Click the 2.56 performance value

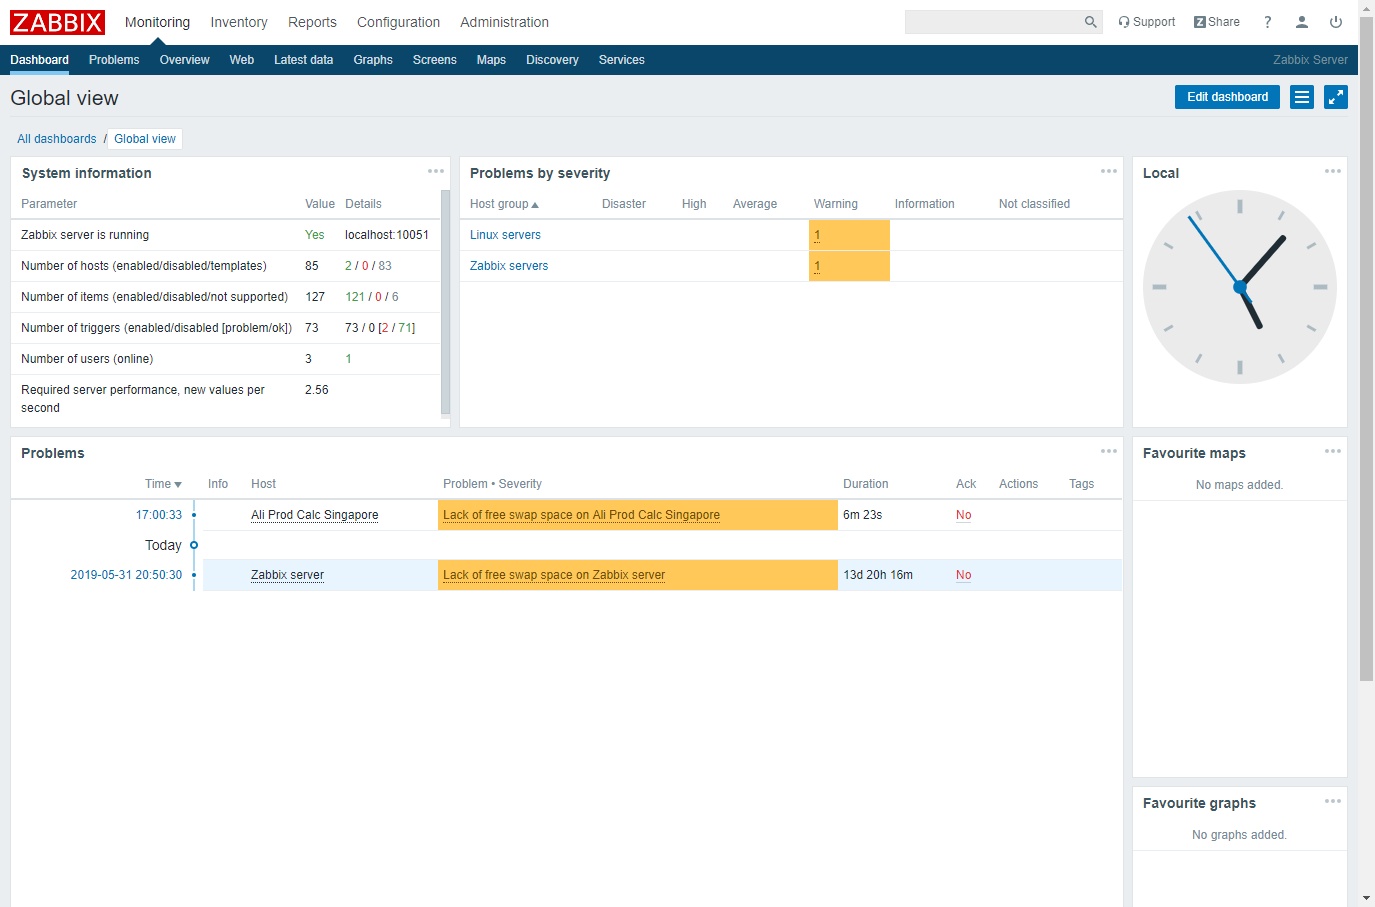(316, 390)
